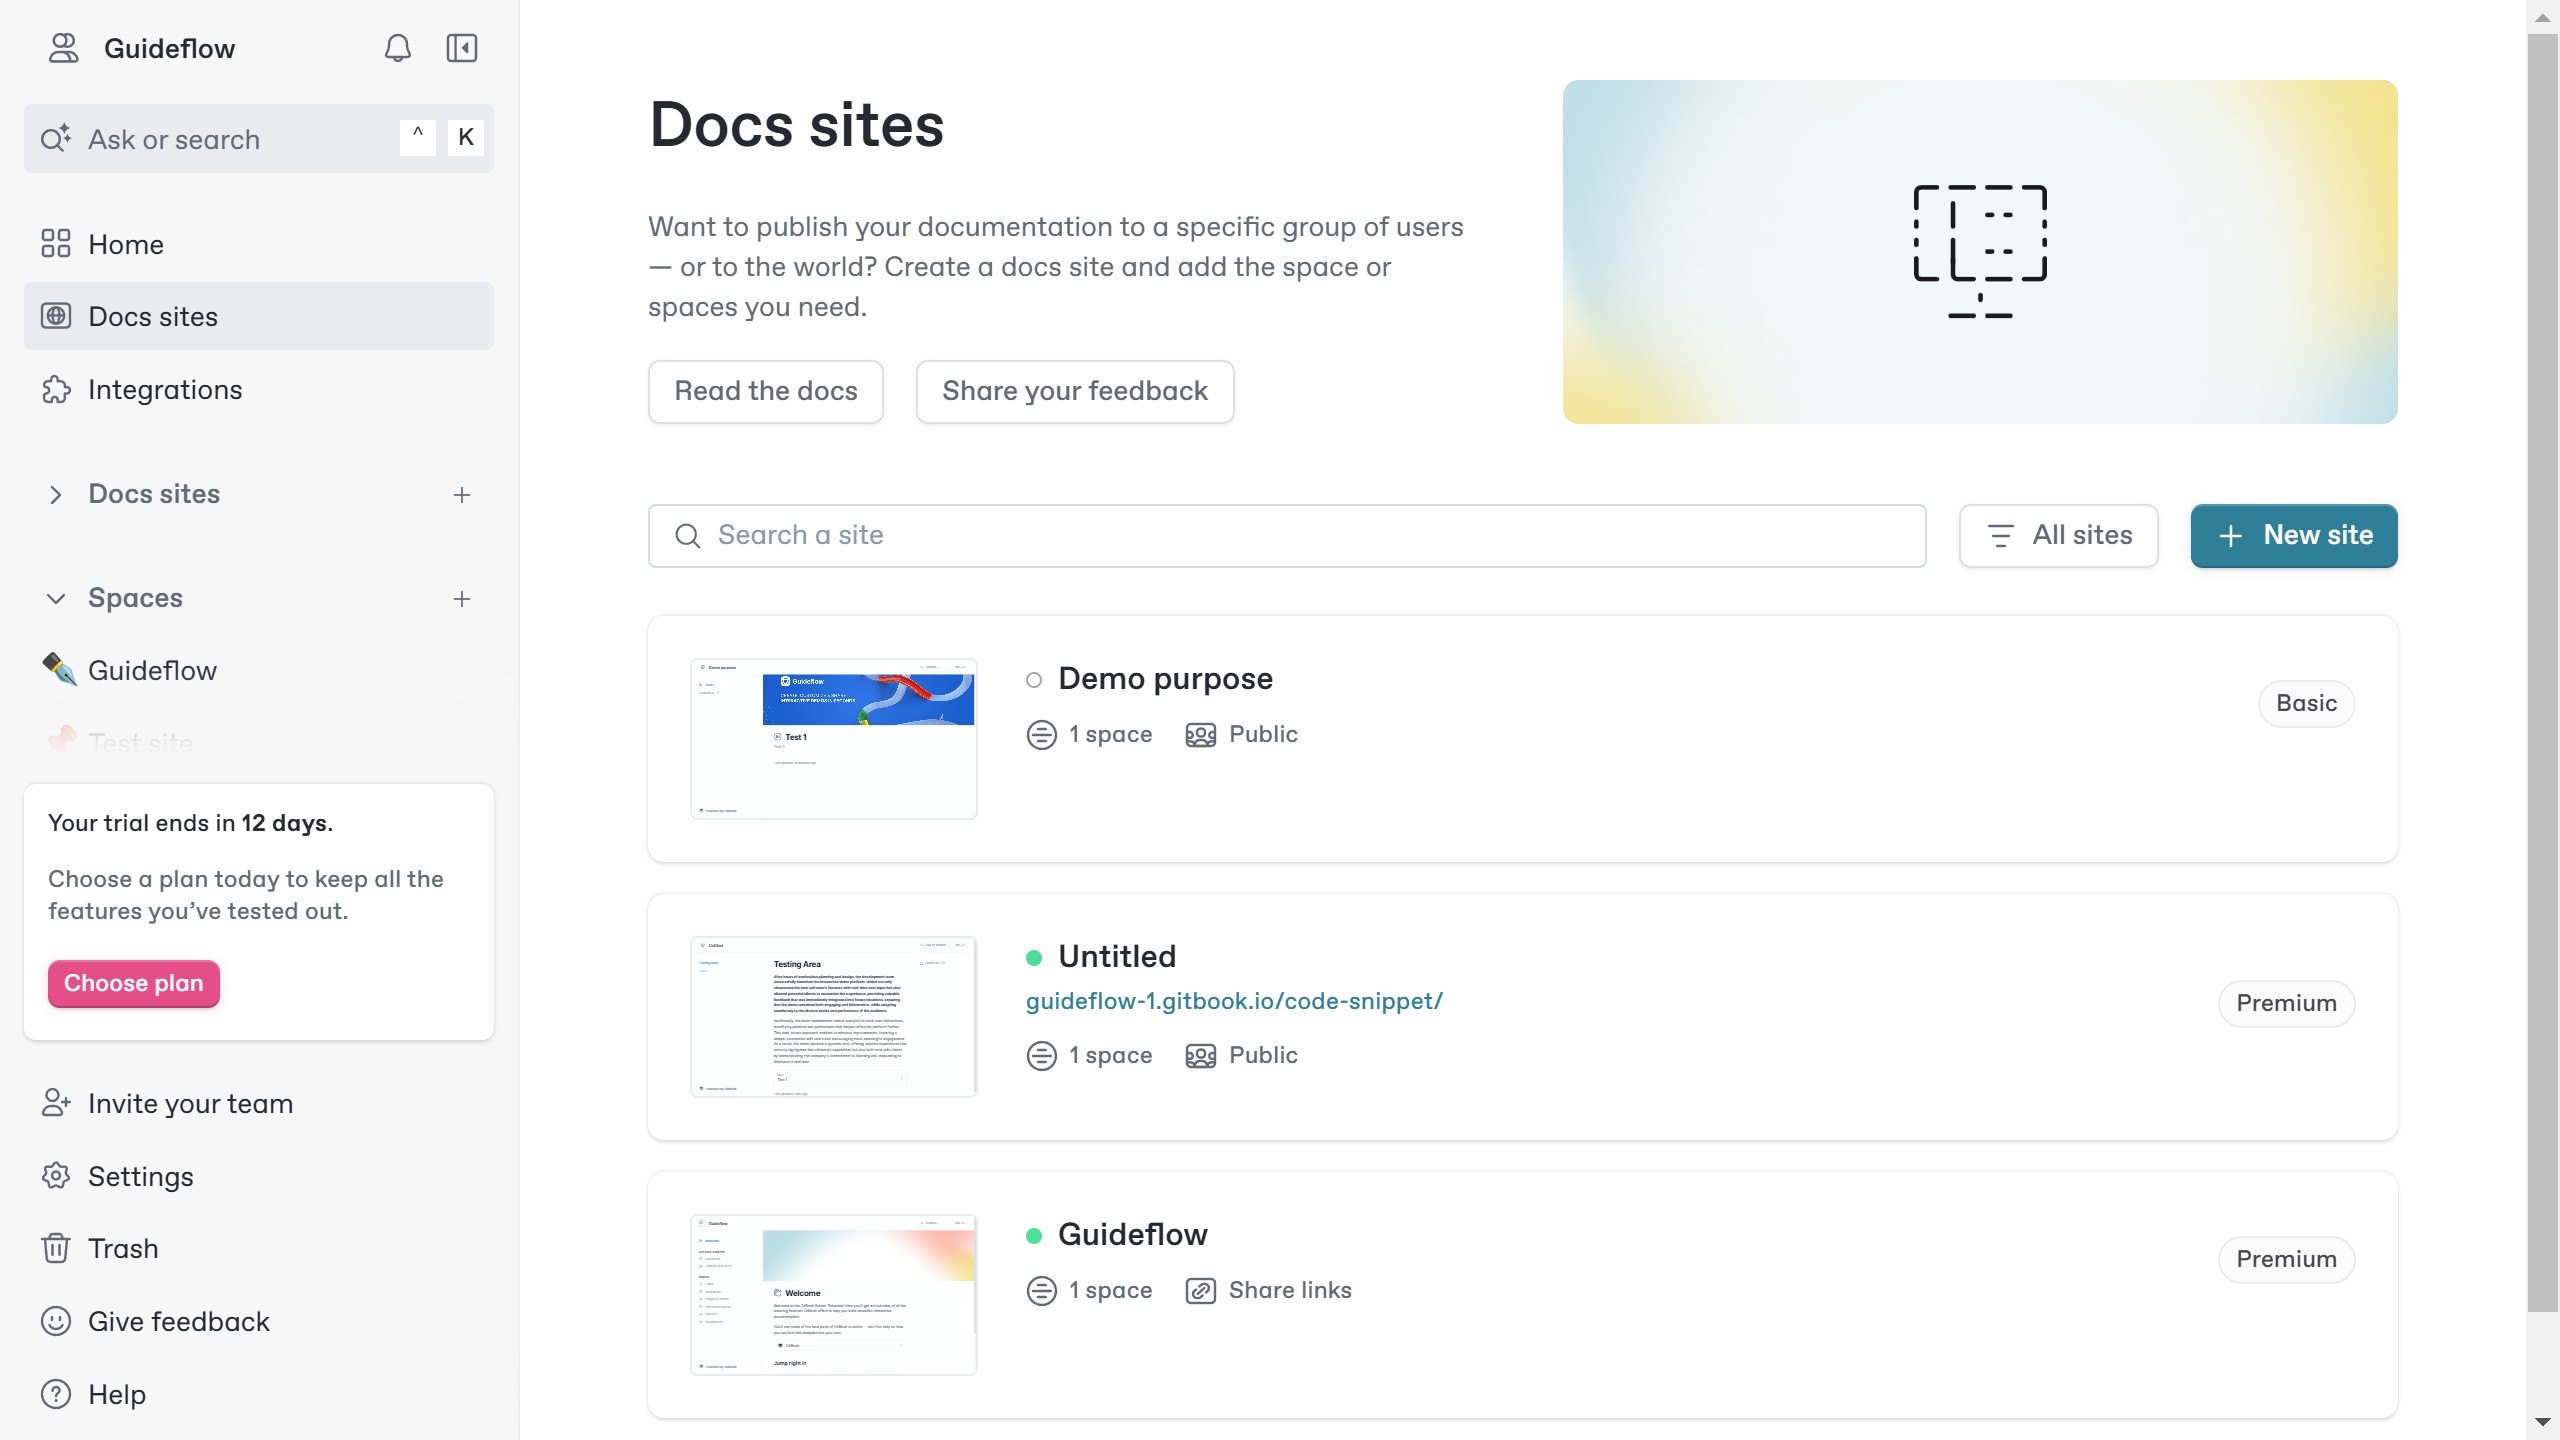
Task: Click the unpublished status dot on Demo purpose
Action: click(1034, 680)
